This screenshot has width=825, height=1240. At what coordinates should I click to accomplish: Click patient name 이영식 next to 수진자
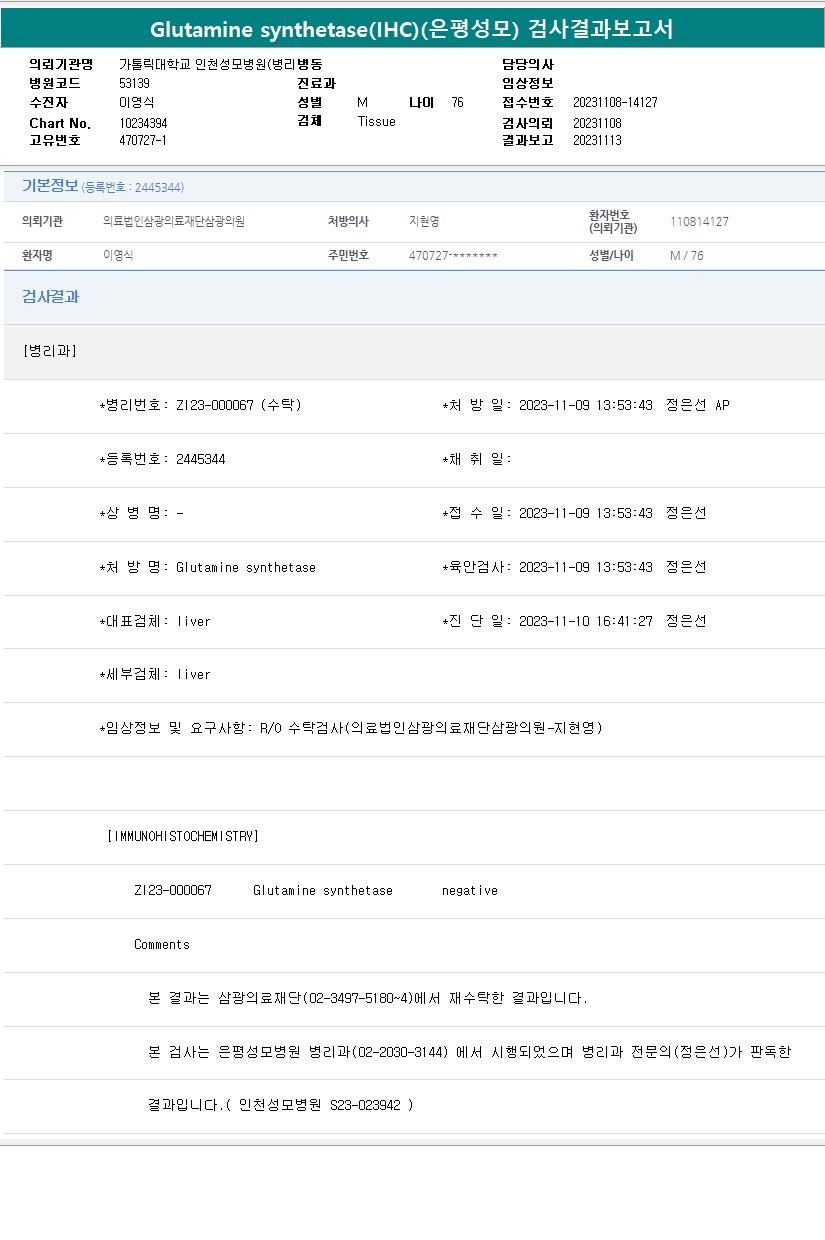(x=136, y=102)
